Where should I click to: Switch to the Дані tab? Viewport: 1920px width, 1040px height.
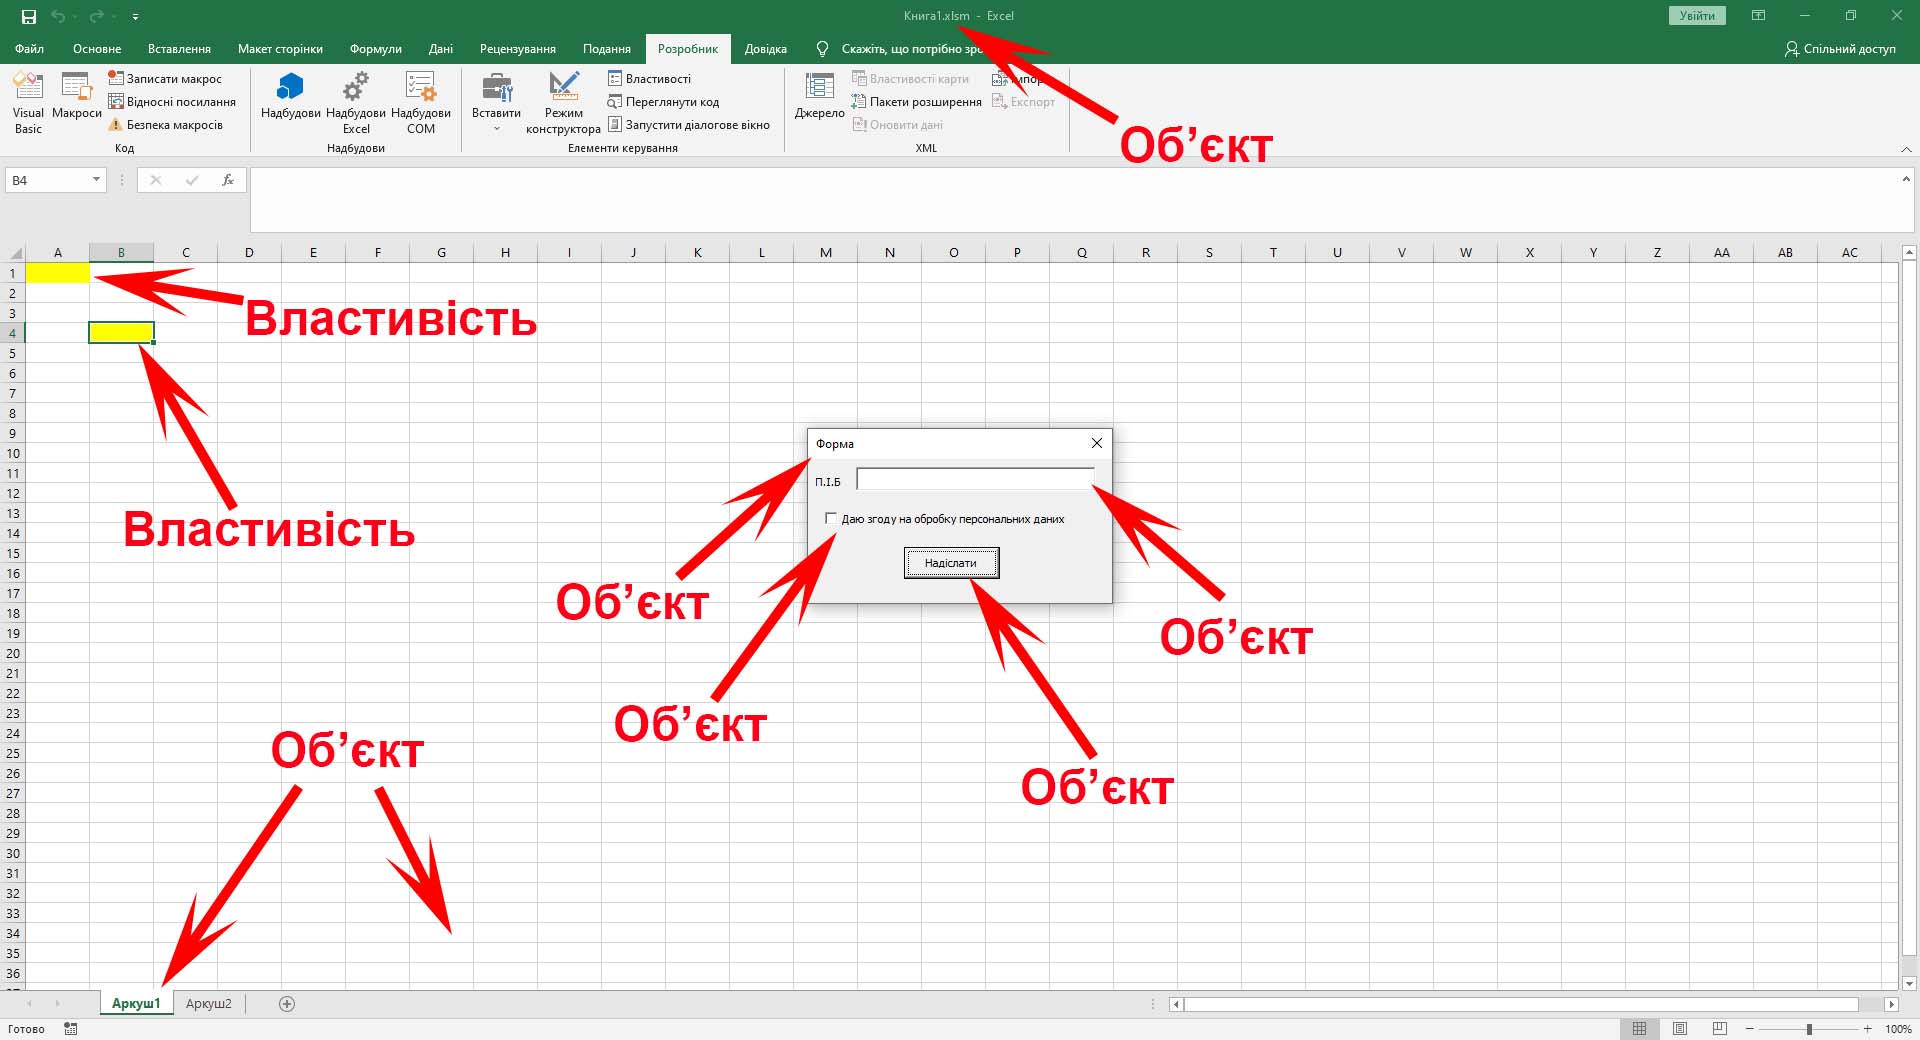440,48
